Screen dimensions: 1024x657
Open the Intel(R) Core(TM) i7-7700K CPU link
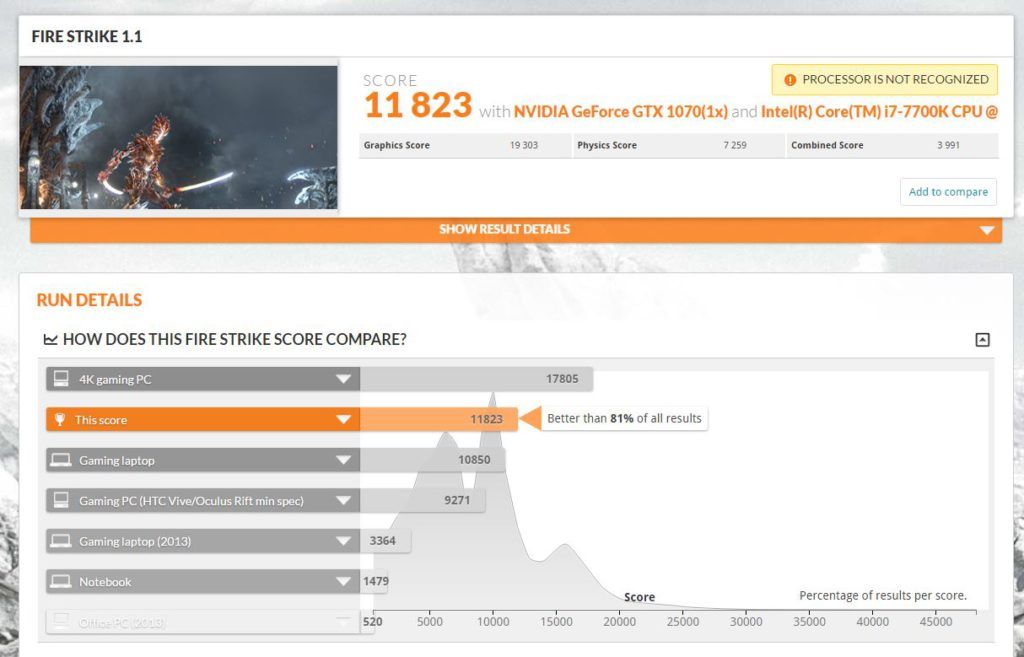tap(879, 112)
